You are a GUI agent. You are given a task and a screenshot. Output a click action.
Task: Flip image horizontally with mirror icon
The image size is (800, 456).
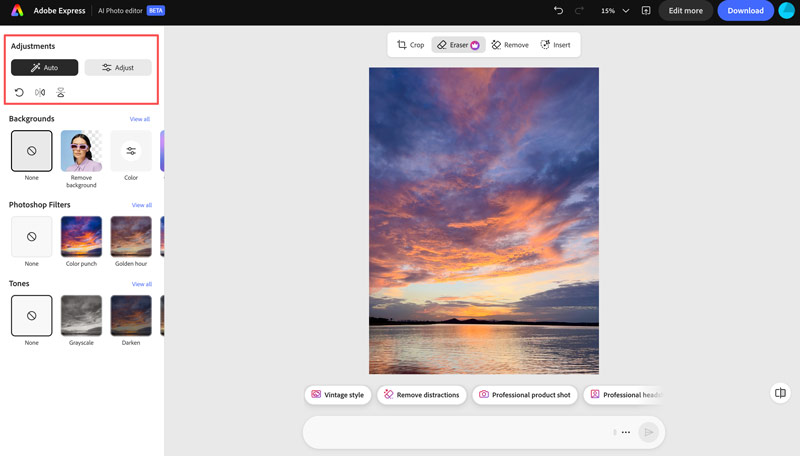[40, 92]
